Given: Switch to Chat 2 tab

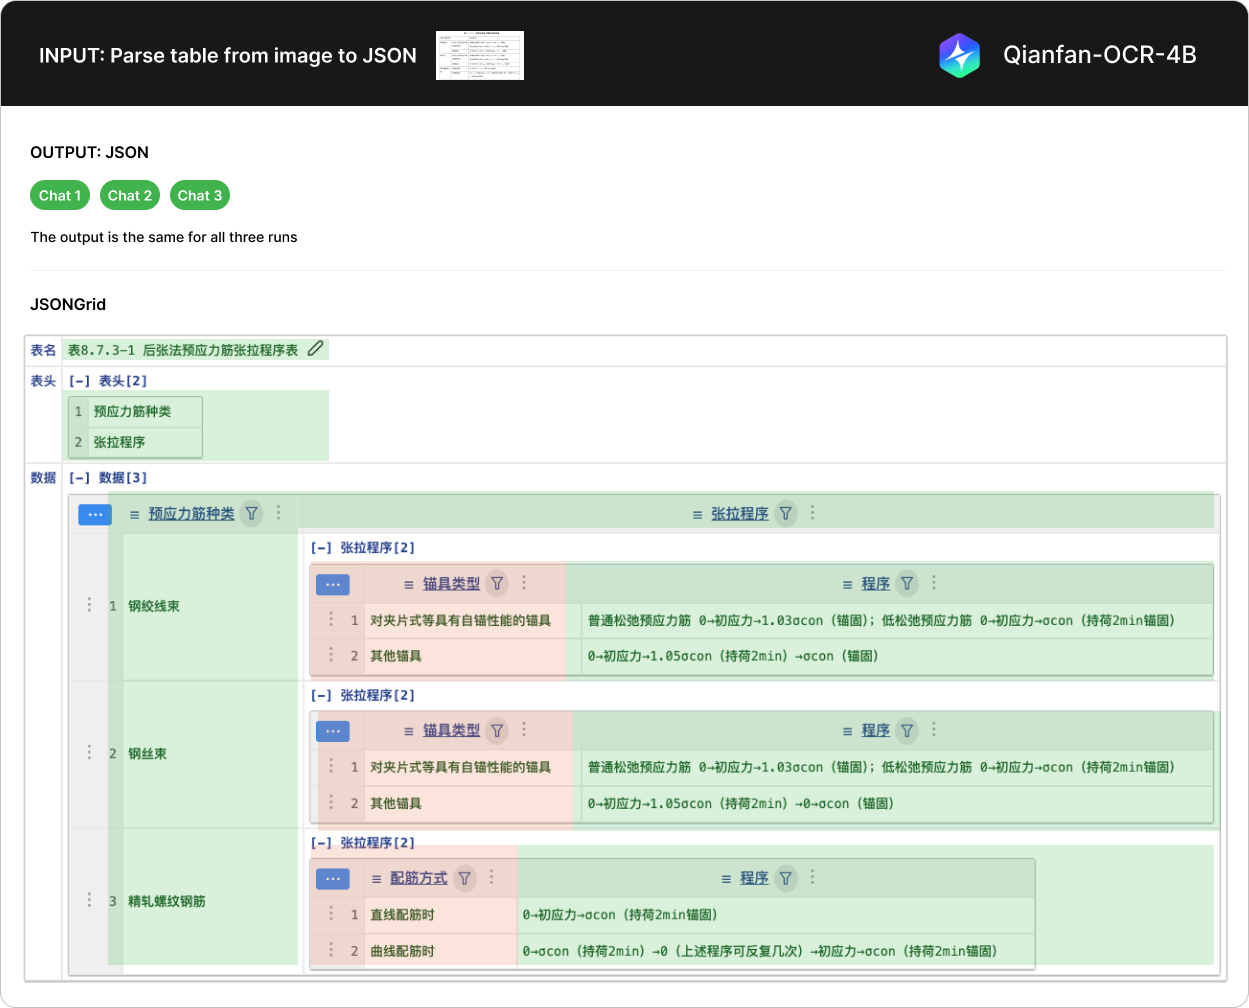Looking at the screenshot, I should coord(130,196).
